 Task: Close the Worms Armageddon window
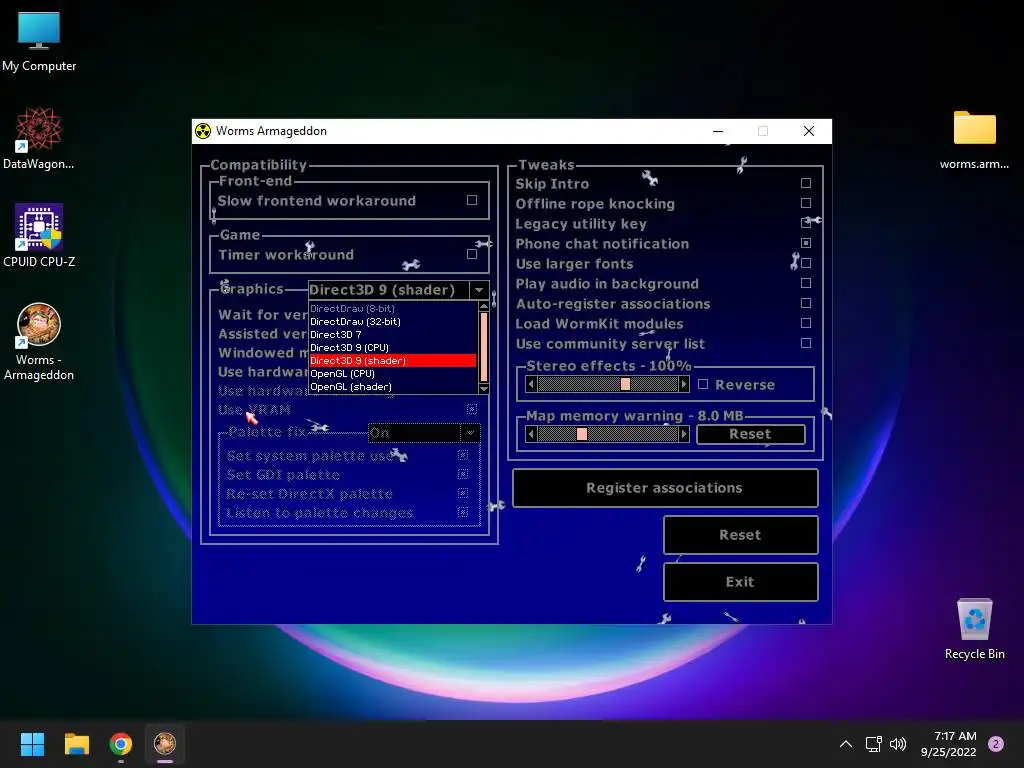pos(808,131)
